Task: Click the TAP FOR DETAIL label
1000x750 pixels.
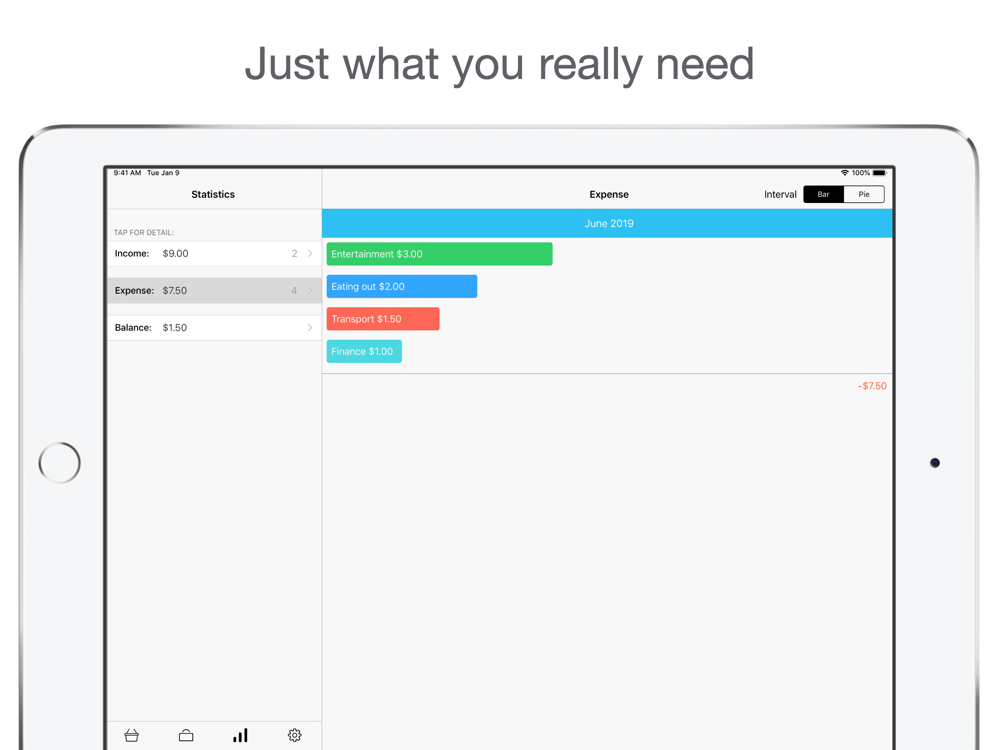Action: tap(143, 233)
